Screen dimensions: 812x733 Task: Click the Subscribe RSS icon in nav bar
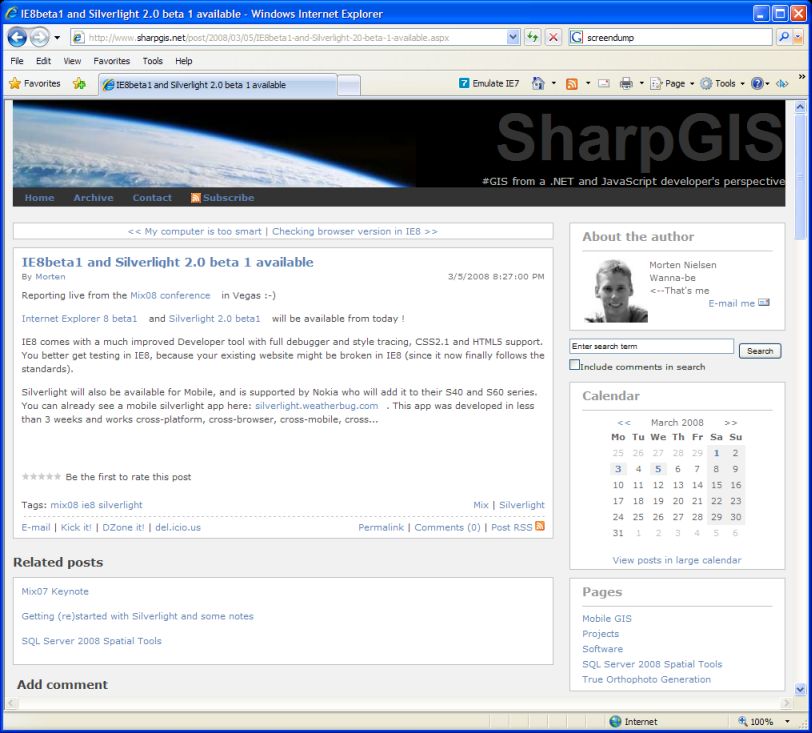(196, 198)
